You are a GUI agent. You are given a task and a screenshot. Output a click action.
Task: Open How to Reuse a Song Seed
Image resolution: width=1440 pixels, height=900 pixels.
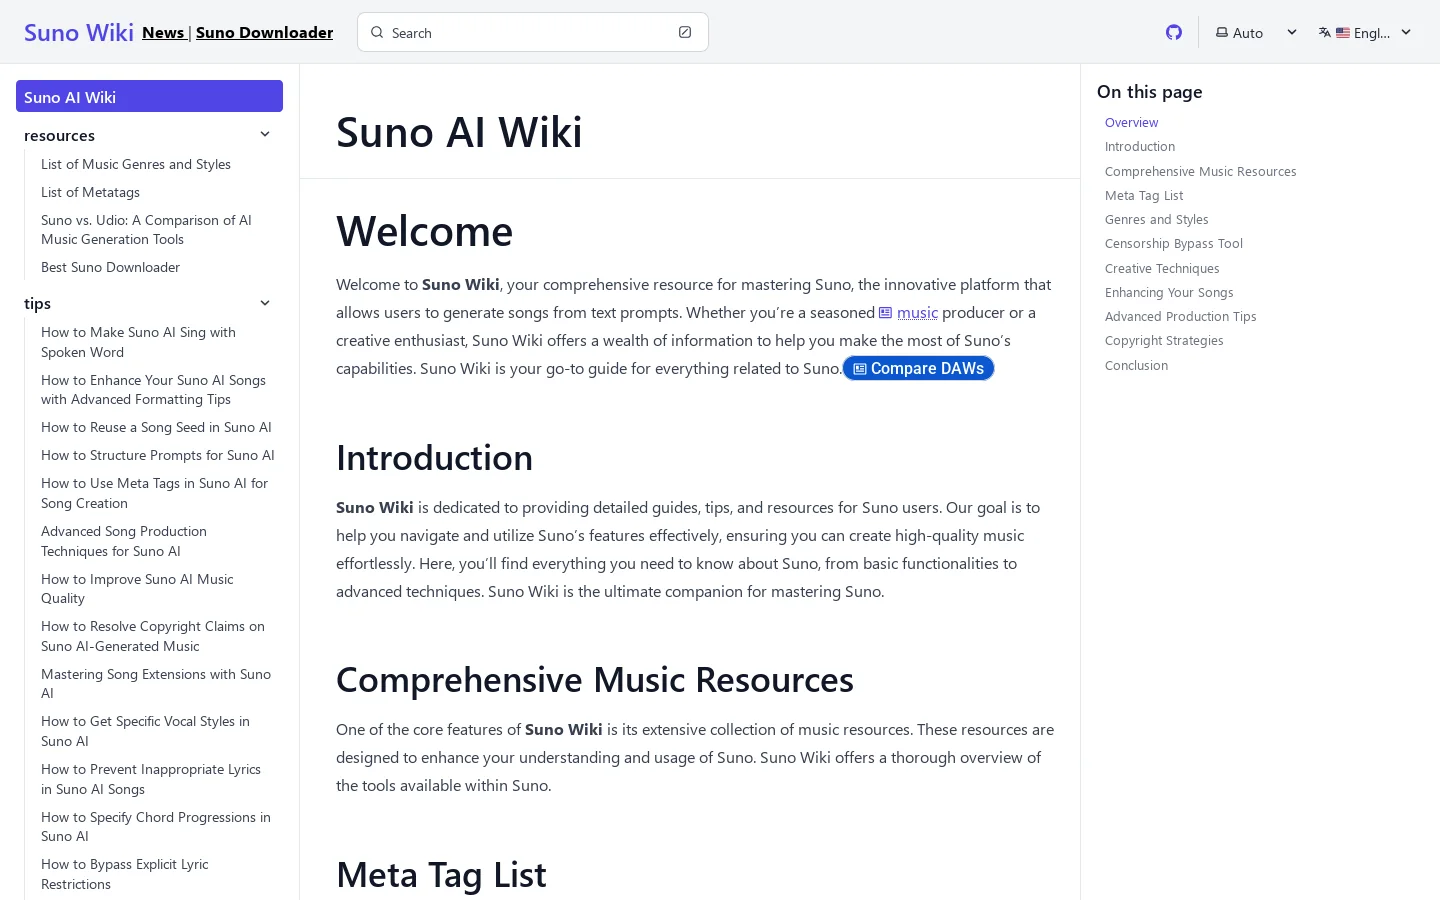click(156, 427)
